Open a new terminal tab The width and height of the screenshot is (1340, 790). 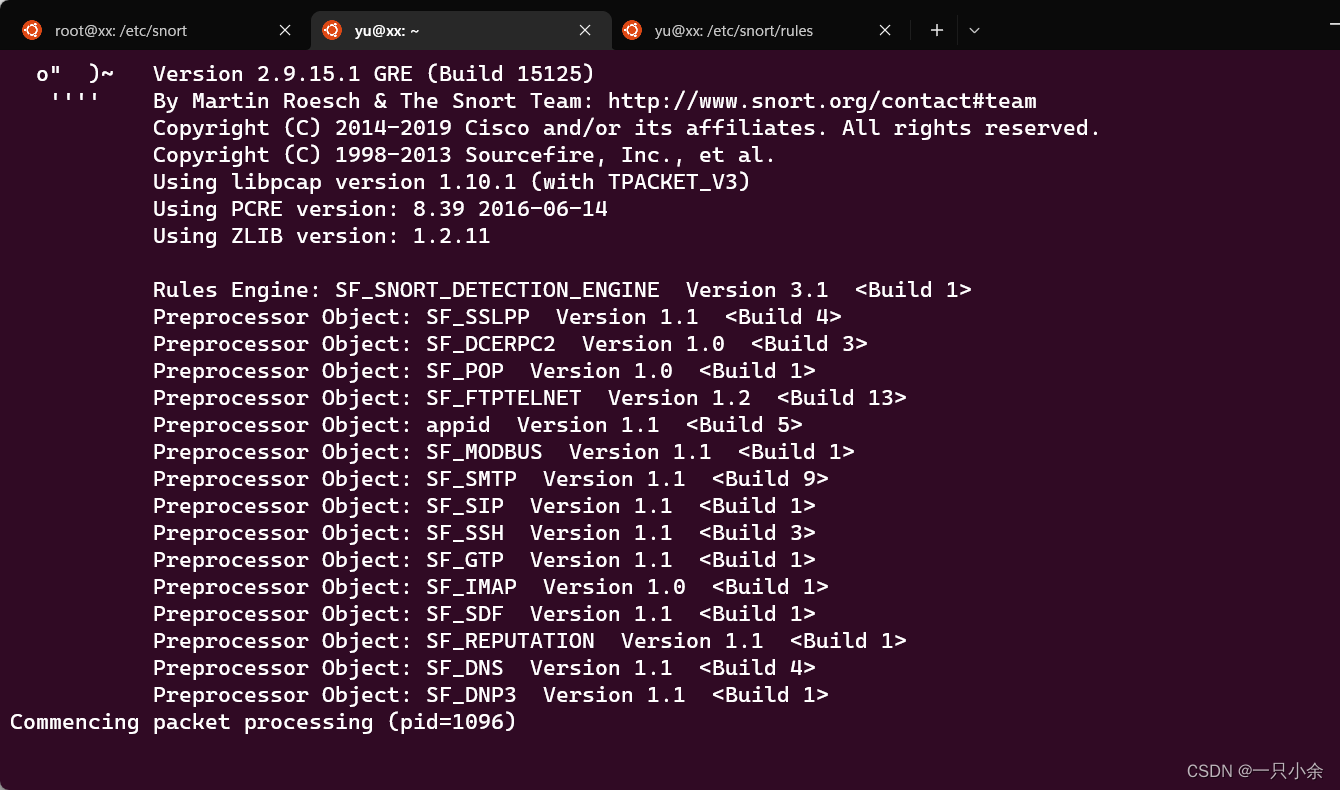tap(937, 30)
